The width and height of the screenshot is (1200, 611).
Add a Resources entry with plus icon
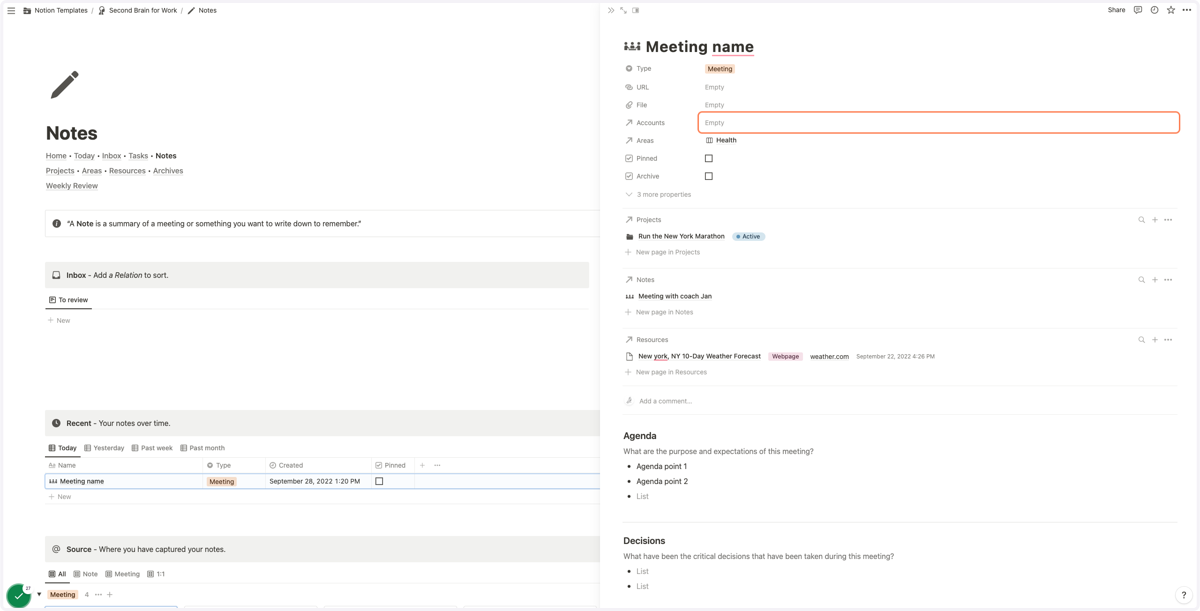(1155, 340)
